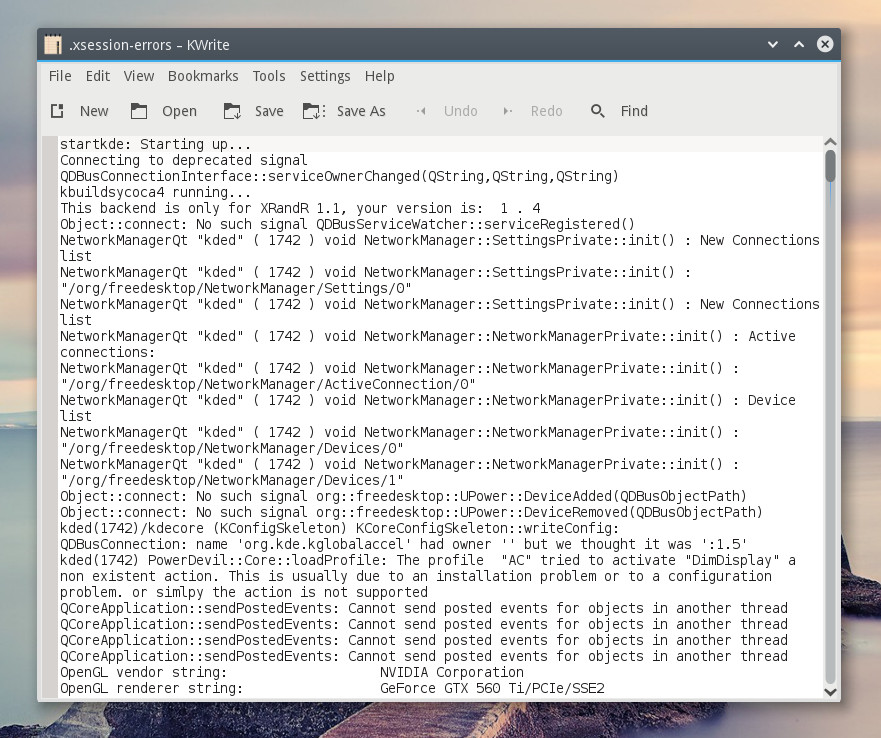Click the left icon border of the editor
This screenshot has height=738, width=881.
[x=50, y=417]
